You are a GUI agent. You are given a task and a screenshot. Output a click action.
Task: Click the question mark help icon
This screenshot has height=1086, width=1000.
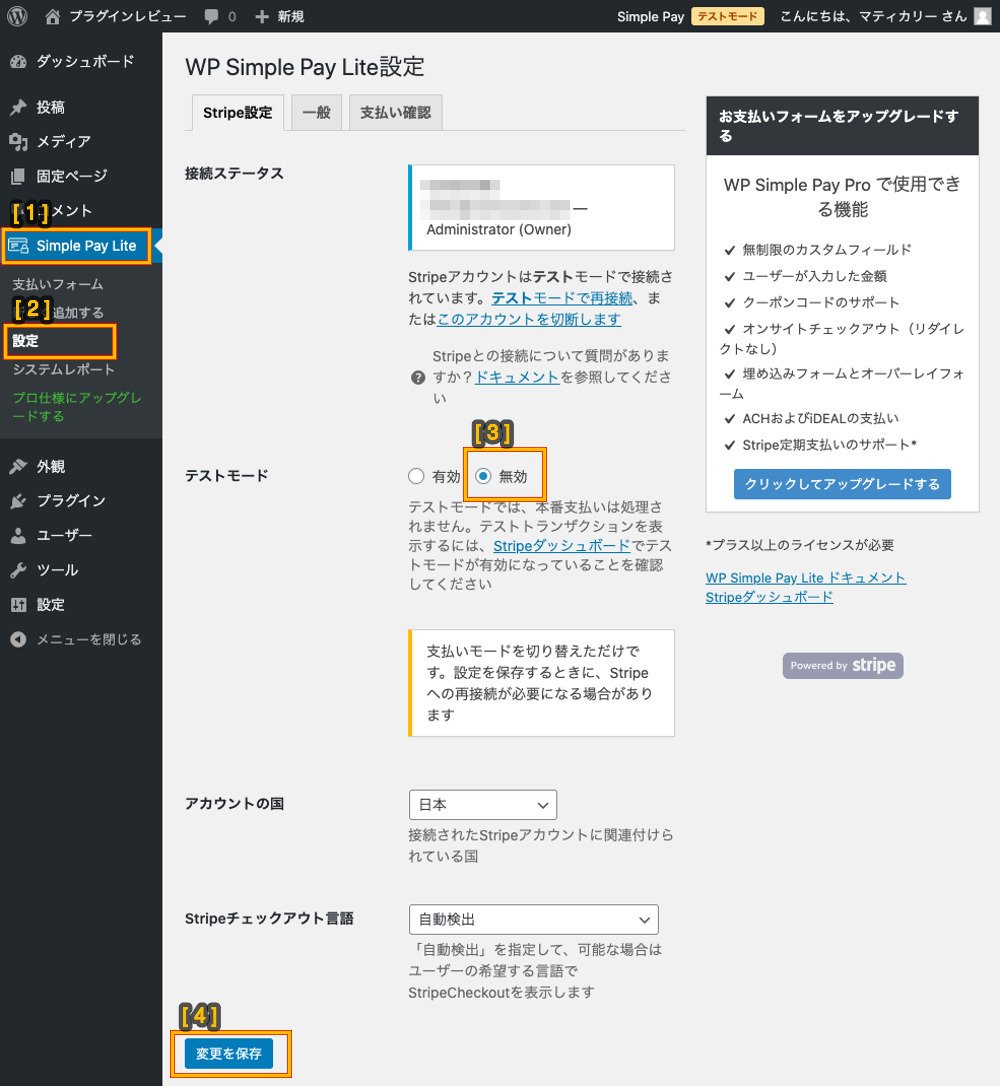418,377
